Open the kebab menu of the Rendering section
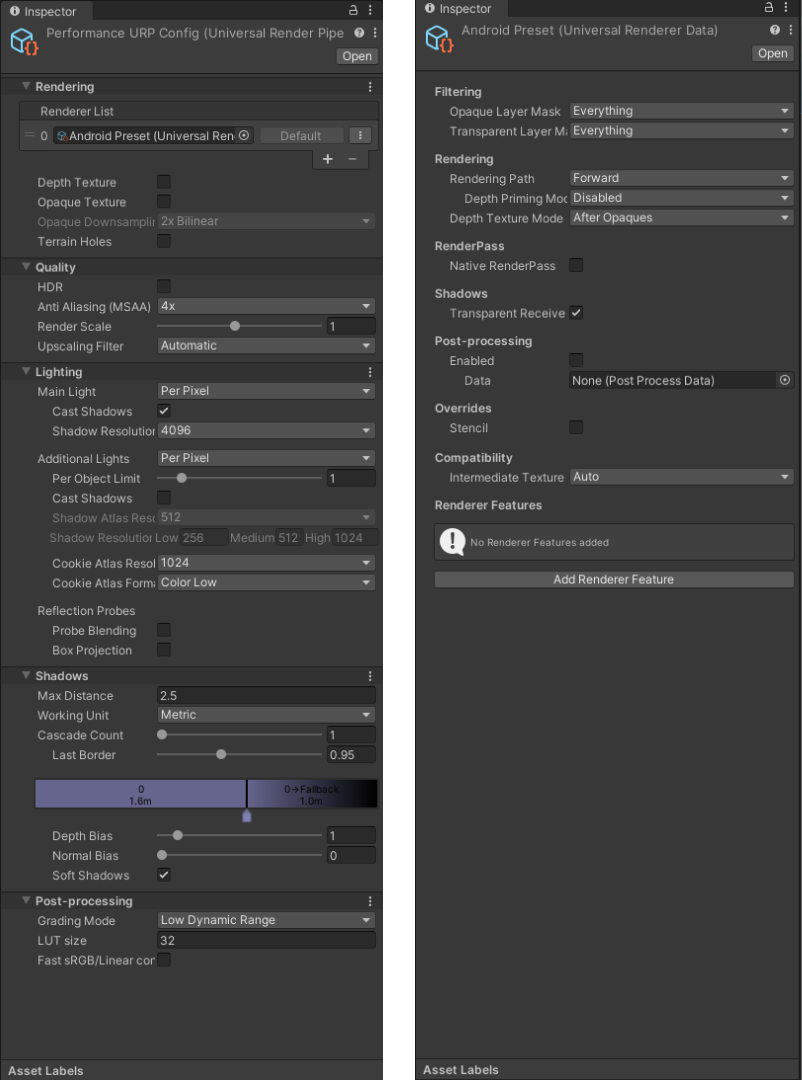Screen dimensions: 802x1080 (370, 87)
